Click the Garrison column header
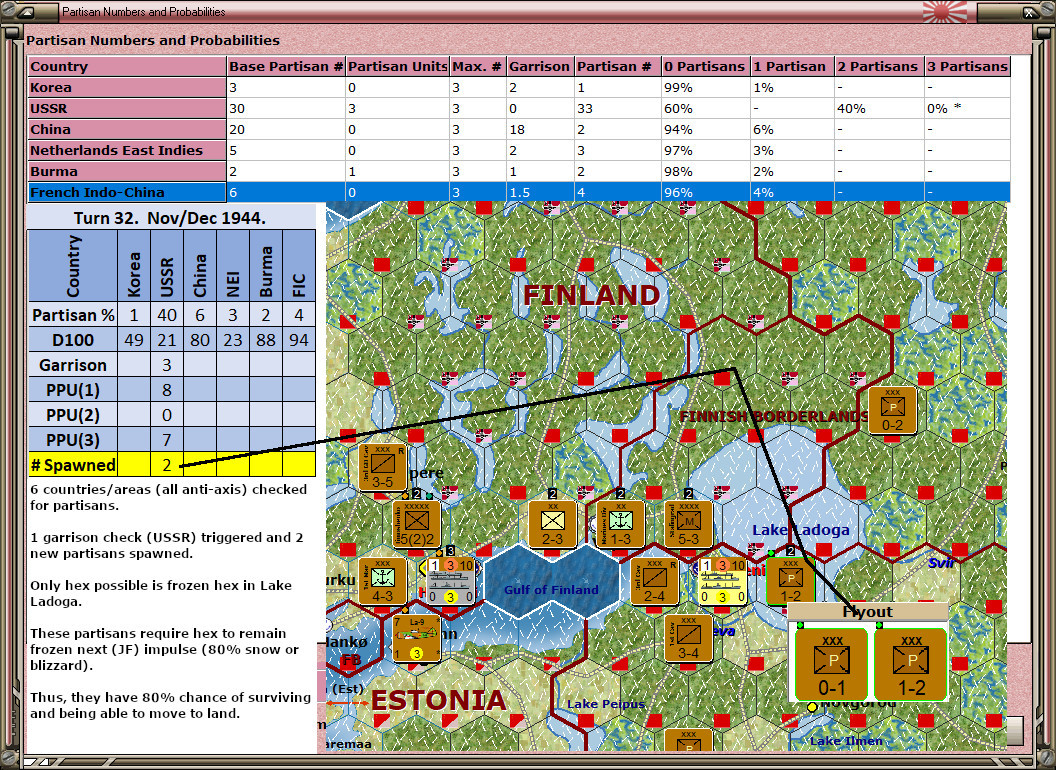Viewport: 1056px width, 770px height. click(x=539, y=66)
